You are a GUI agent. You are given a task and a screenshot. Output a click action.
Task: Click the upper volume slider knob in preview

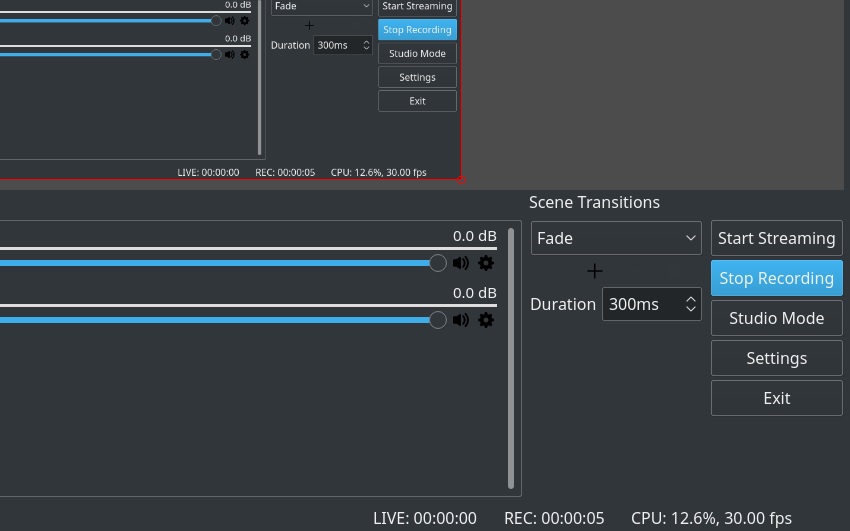click(216, 21)
